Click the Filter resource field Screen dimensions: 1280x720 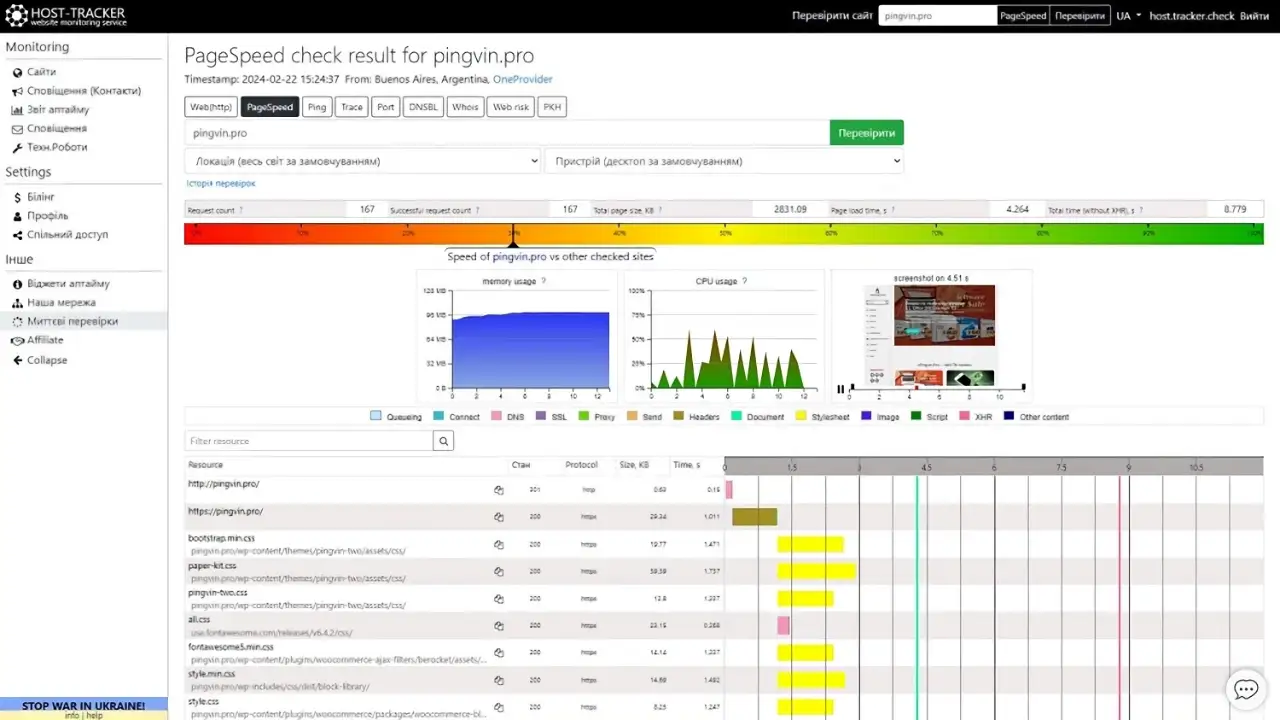click(x=309, y=441)
